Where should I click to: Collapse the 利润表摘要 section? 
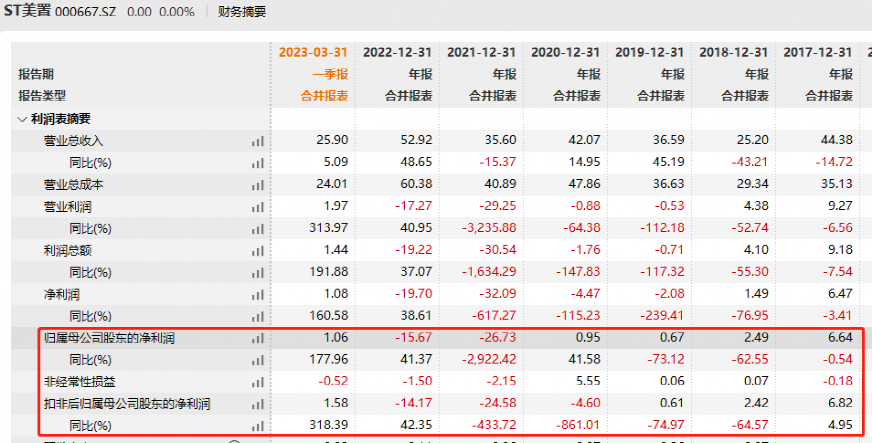[x=22, y=118]
